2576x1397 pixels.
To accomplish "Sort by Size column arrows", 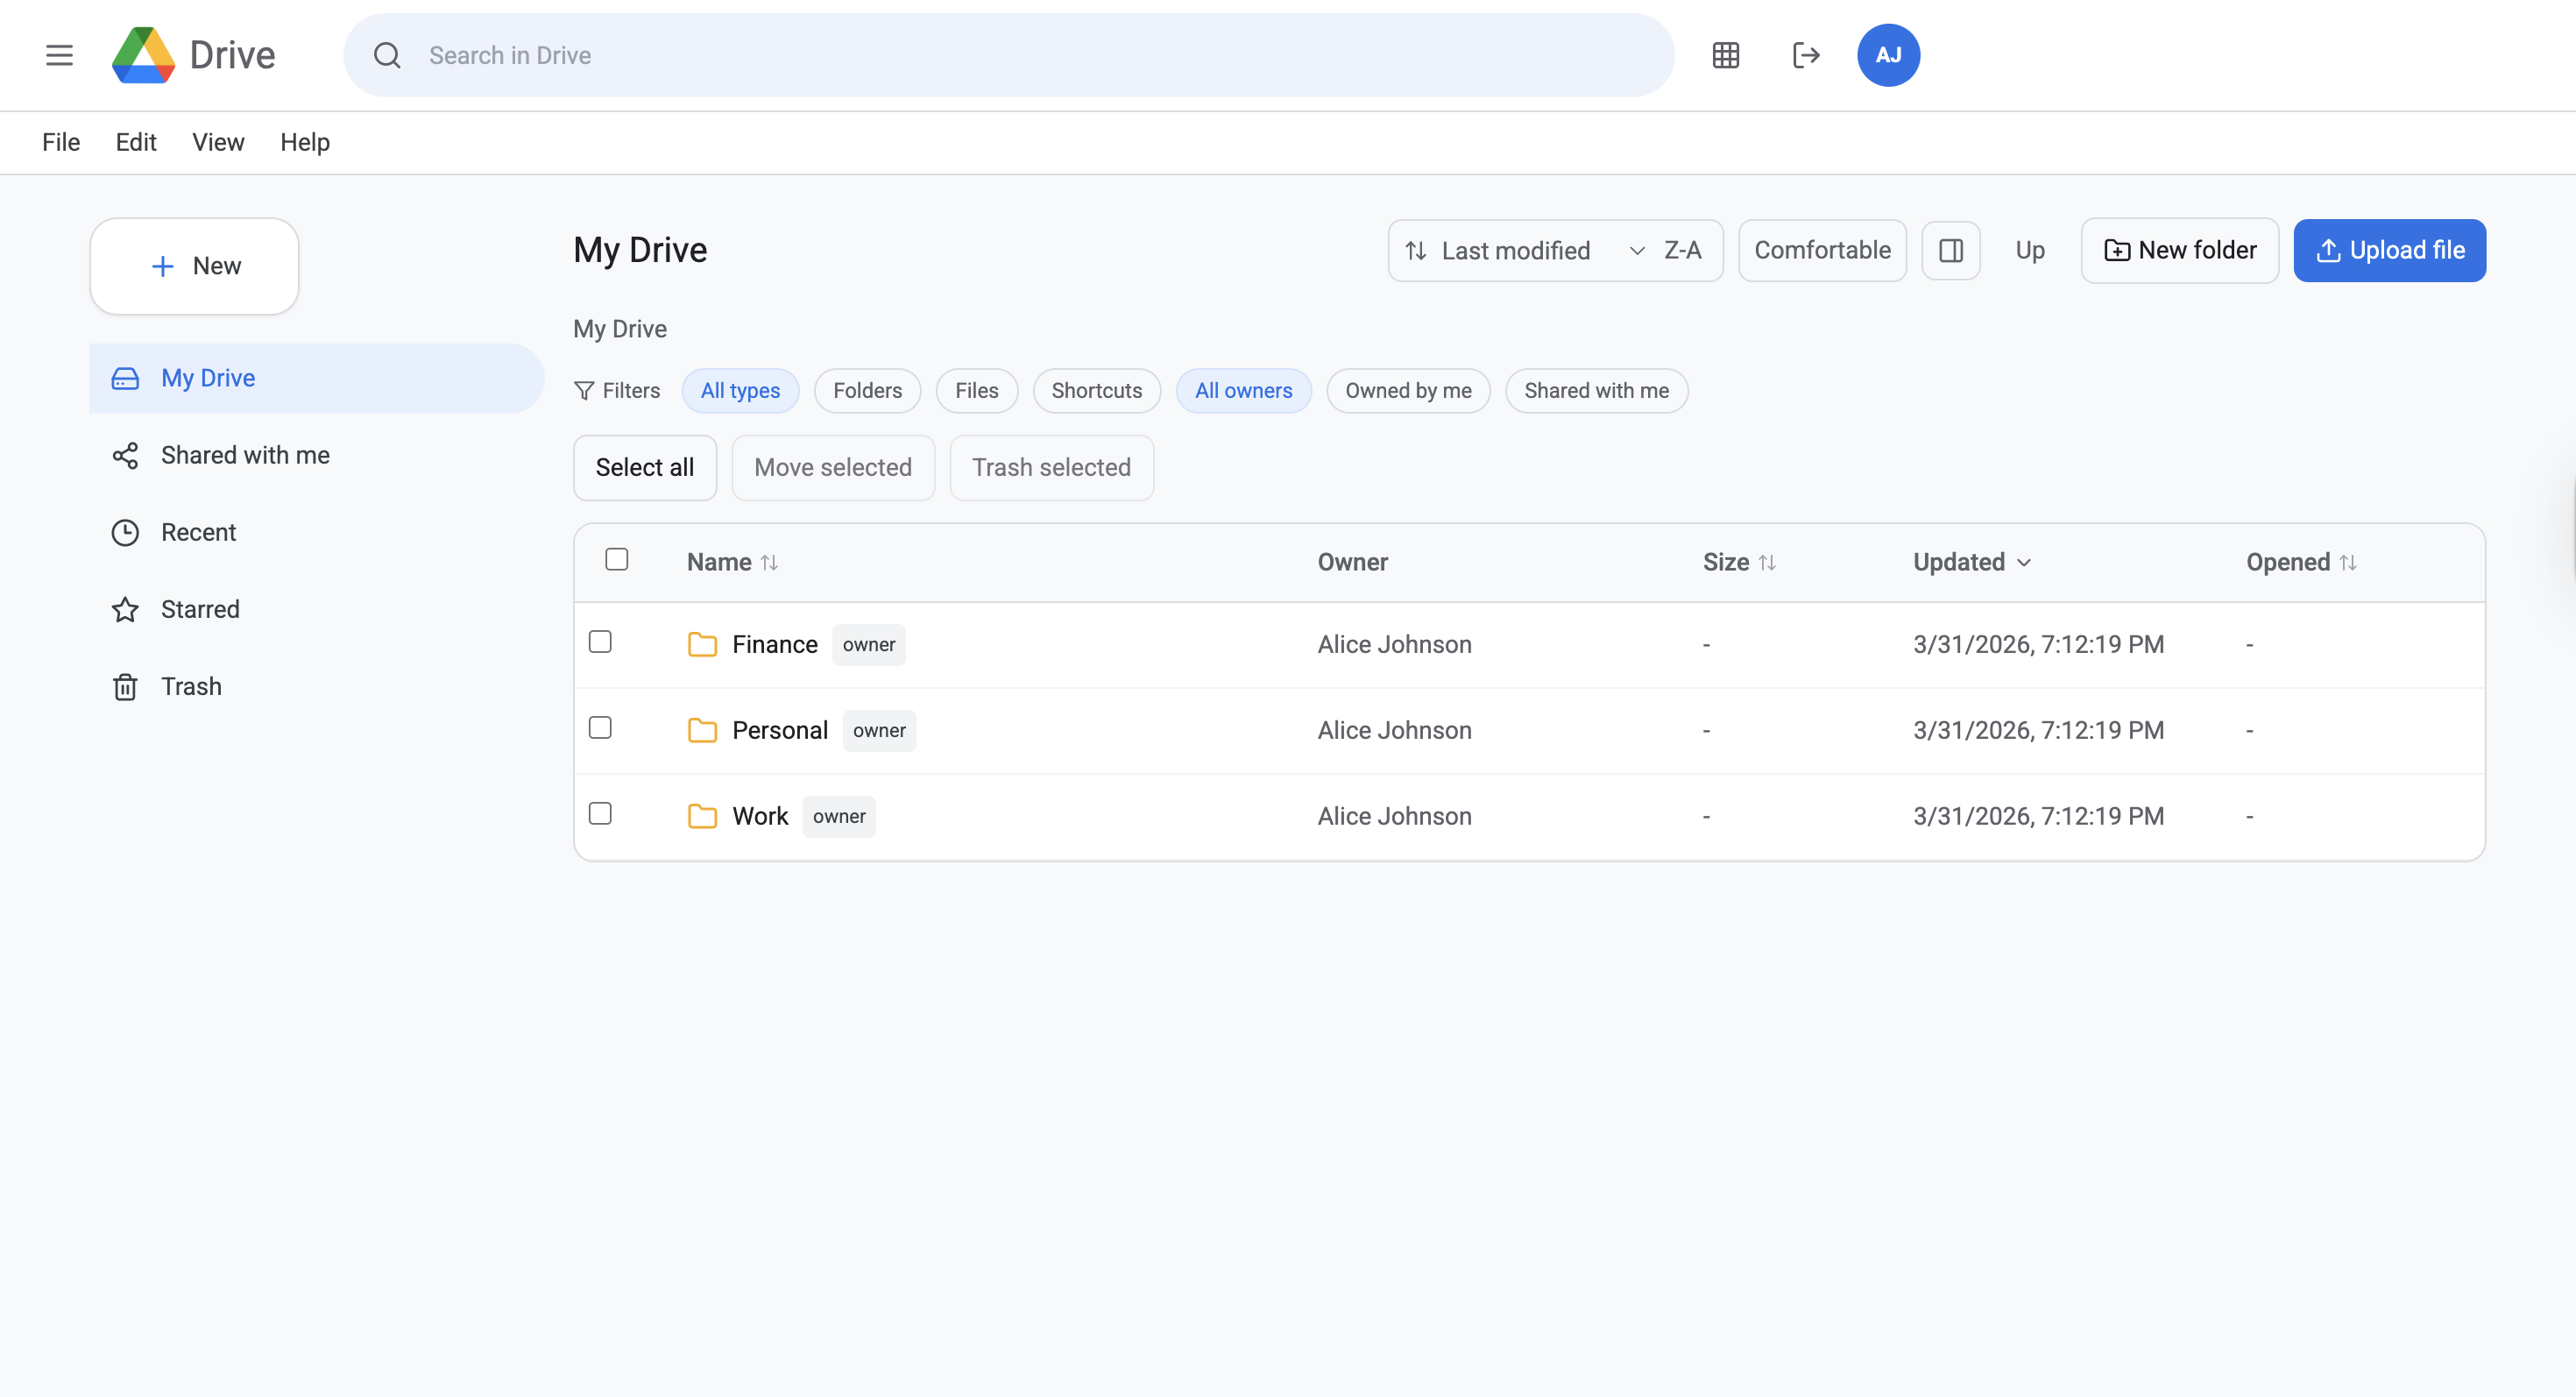I will point(1767,563).
